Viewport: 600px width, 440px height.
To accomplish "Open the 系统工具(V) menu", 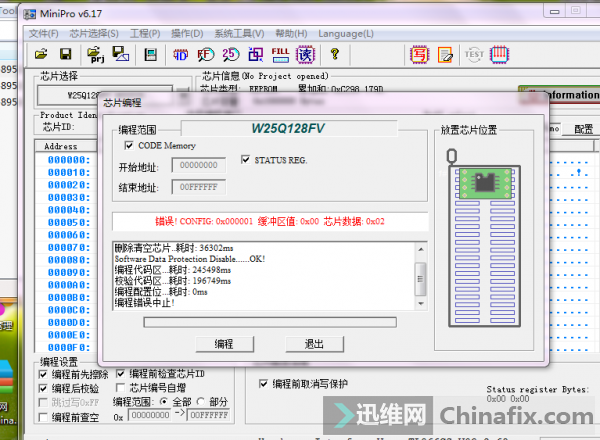I will point(239,34).
